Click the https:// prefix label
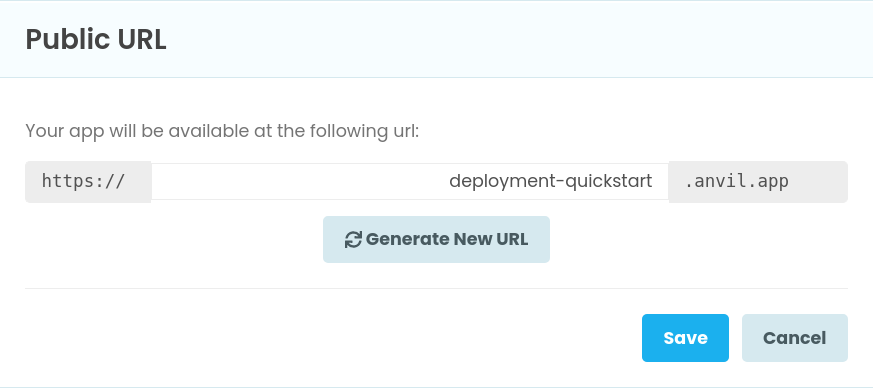Screen dimensions: 873x388 point(84,181)
